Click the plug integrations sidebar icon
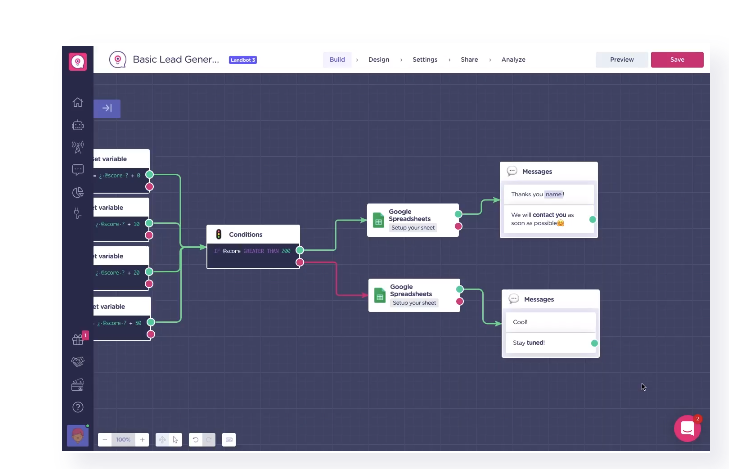Screen dimensions: 729x469 pos(78,214)
